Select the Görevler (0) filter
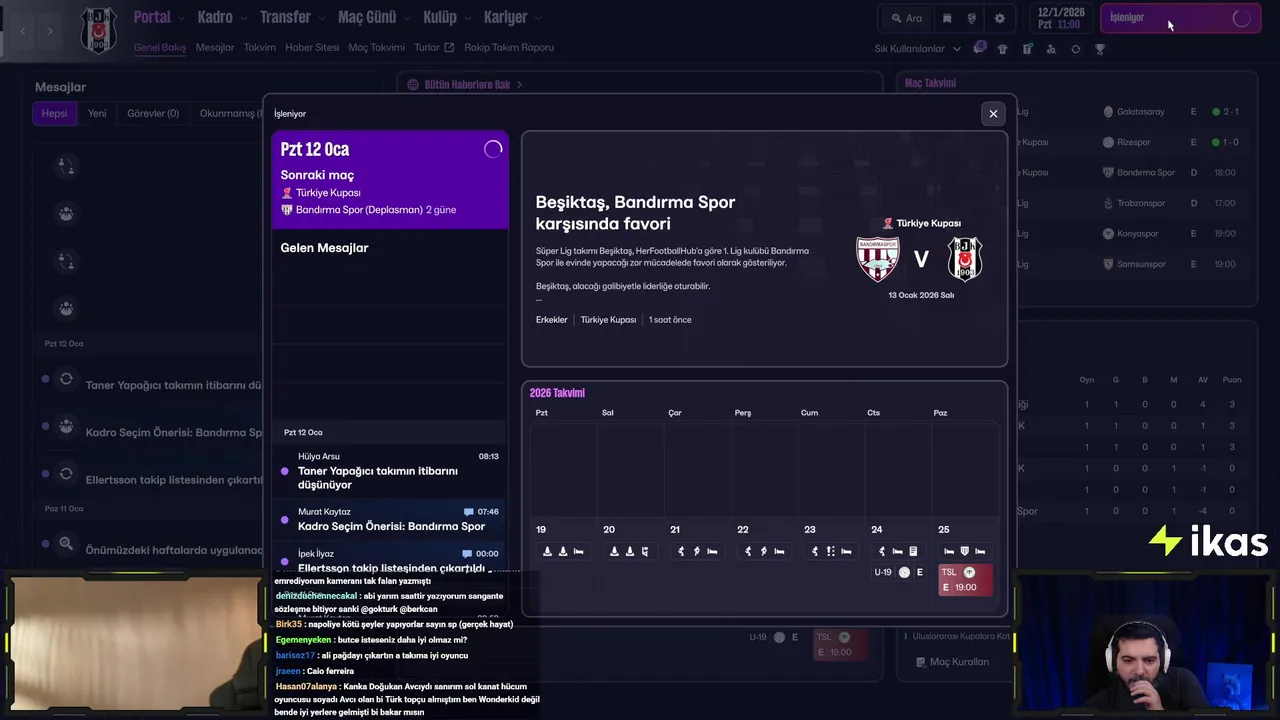 tap(153, 113)
